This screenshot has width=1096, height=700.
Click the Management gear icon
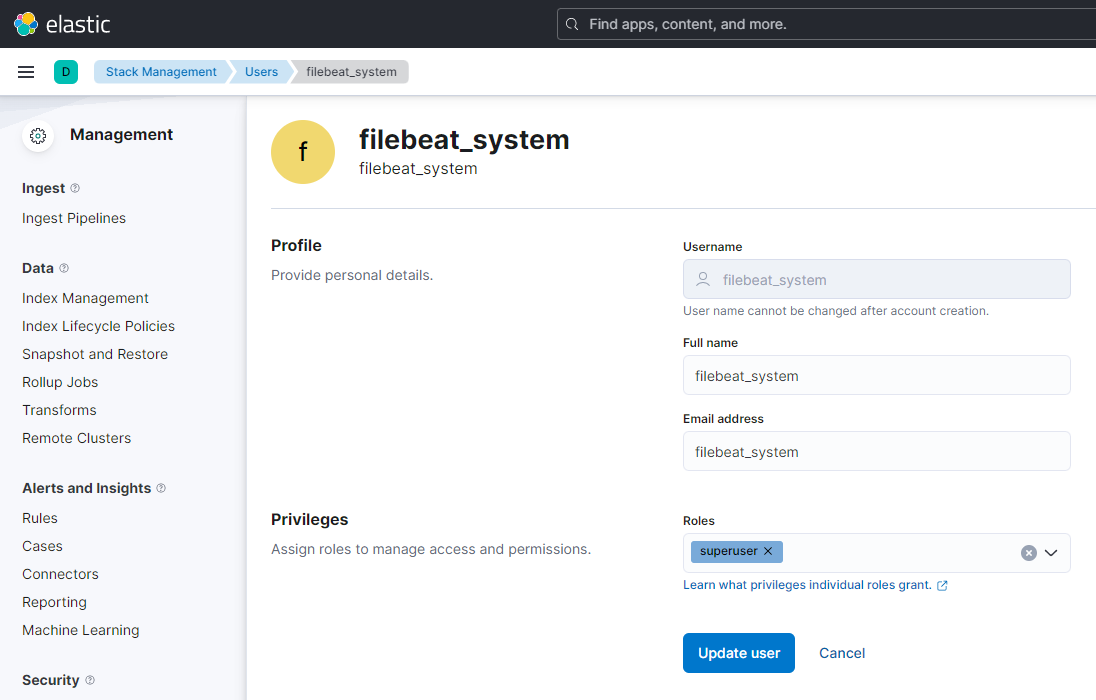pyautogui.click(x=38, y=136)
